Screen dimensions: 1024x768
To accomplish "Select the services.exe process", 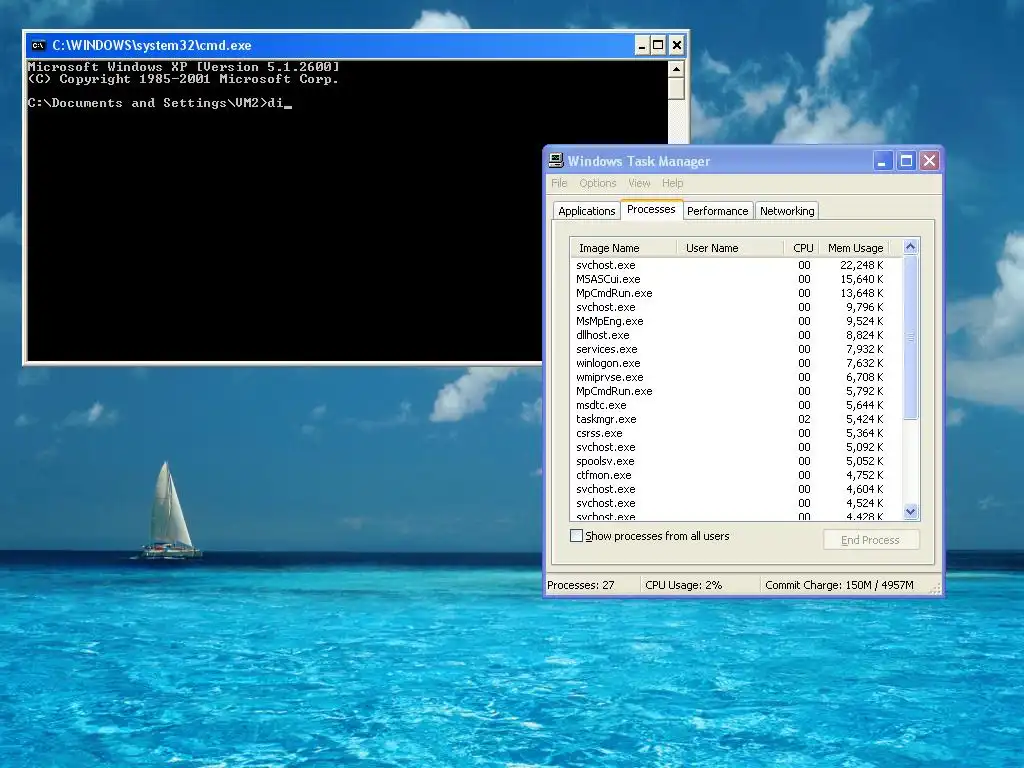I will pos(736,349).
